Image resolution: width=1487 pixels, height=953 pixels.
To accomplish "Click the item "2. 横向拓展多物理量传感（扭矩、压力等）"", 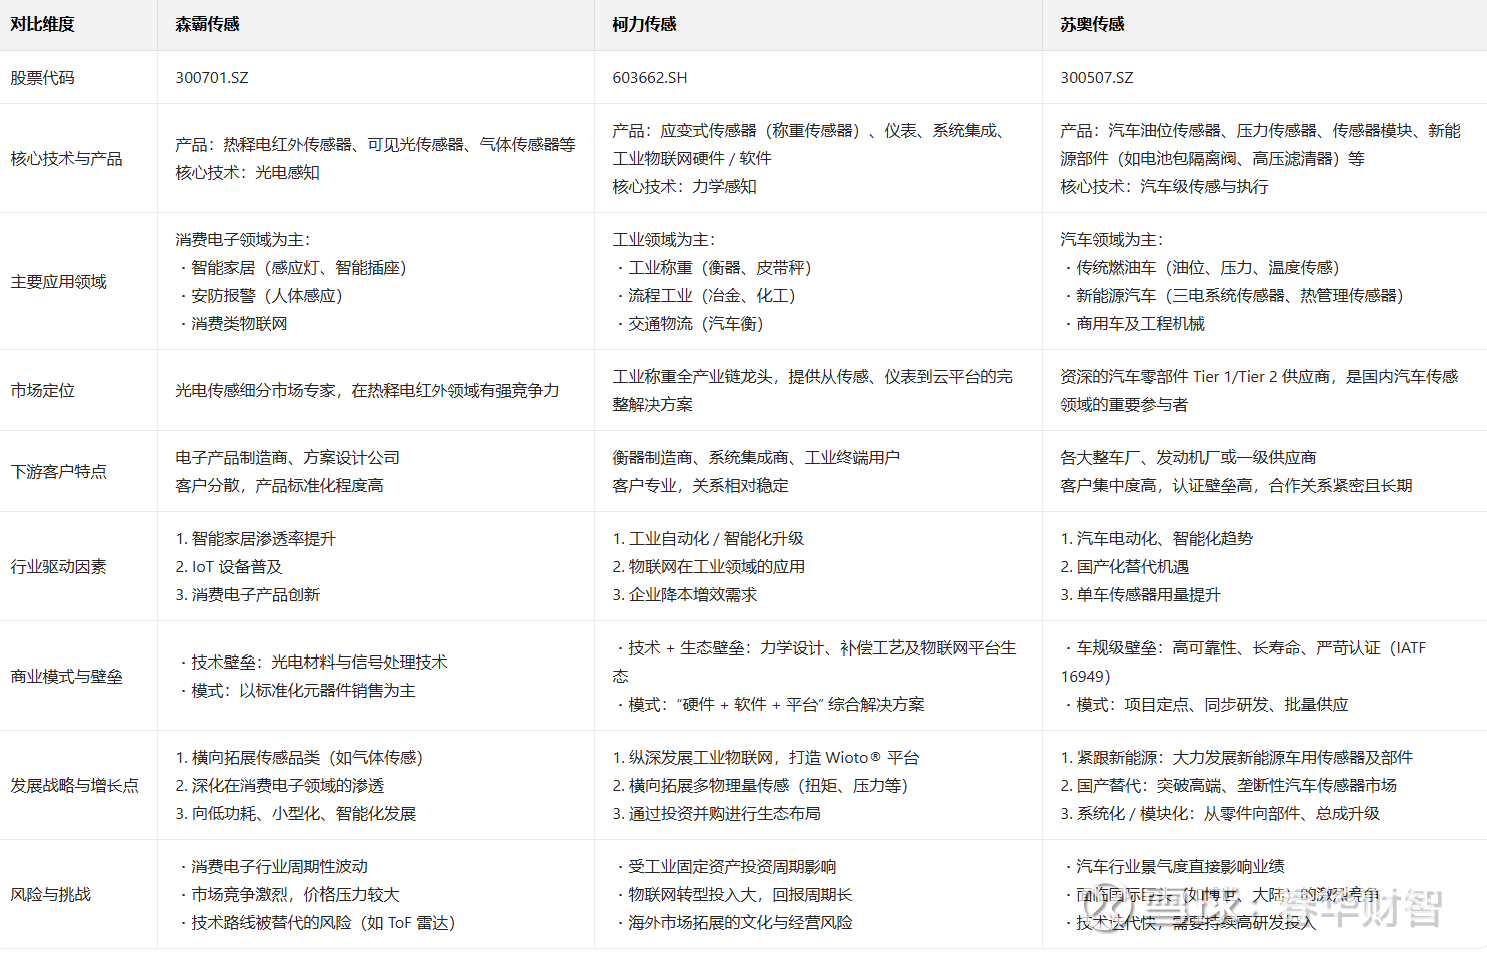I will (761, 786).
